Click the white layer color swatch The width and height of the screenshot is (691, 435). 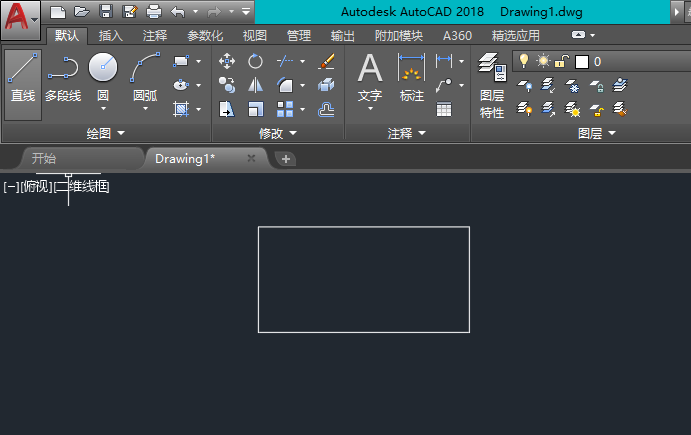[582, 62]
